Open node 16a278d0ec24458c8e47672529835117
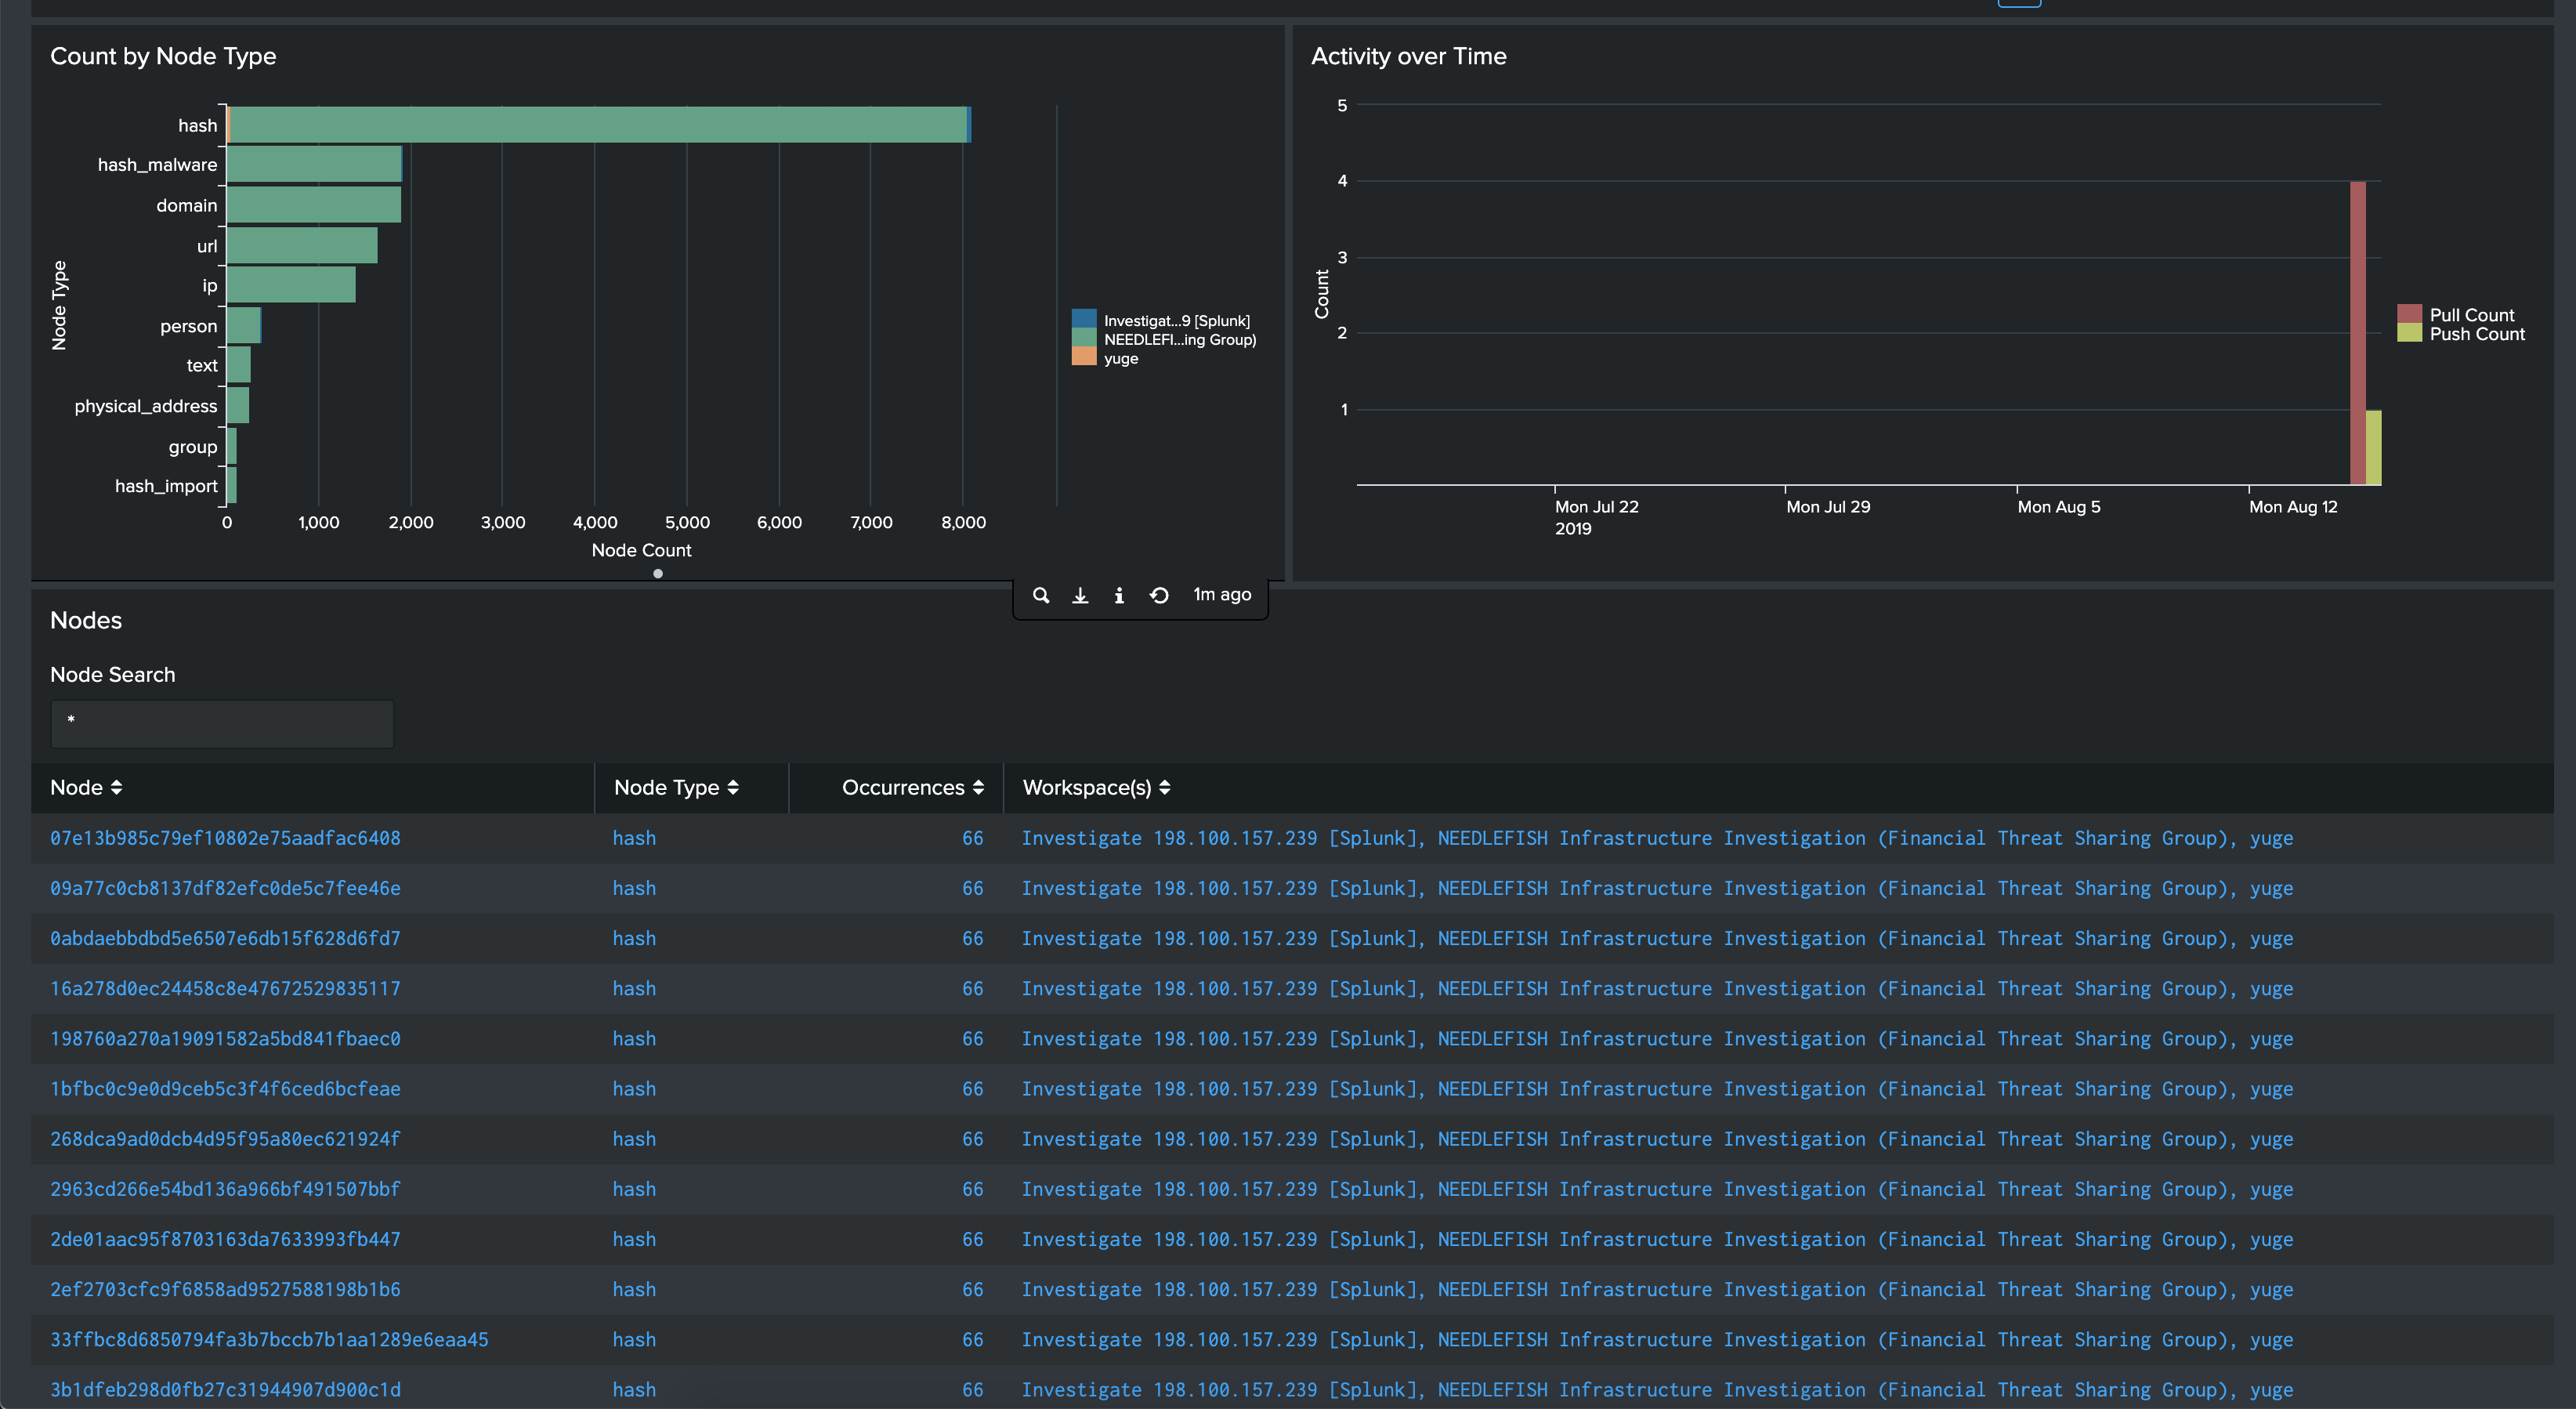 (225, 989)
